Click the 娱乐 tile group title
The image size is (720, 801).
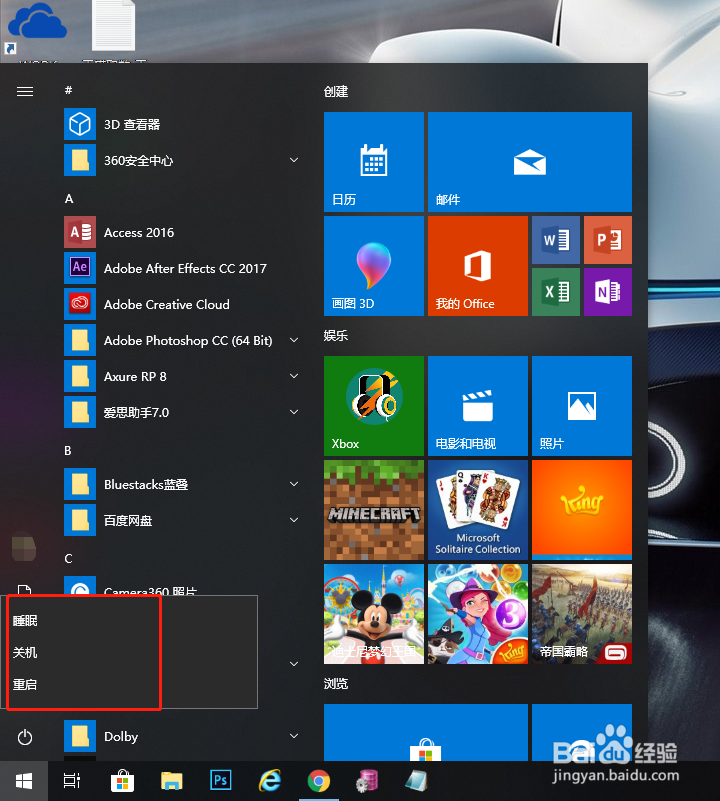[x=336, y=336]
